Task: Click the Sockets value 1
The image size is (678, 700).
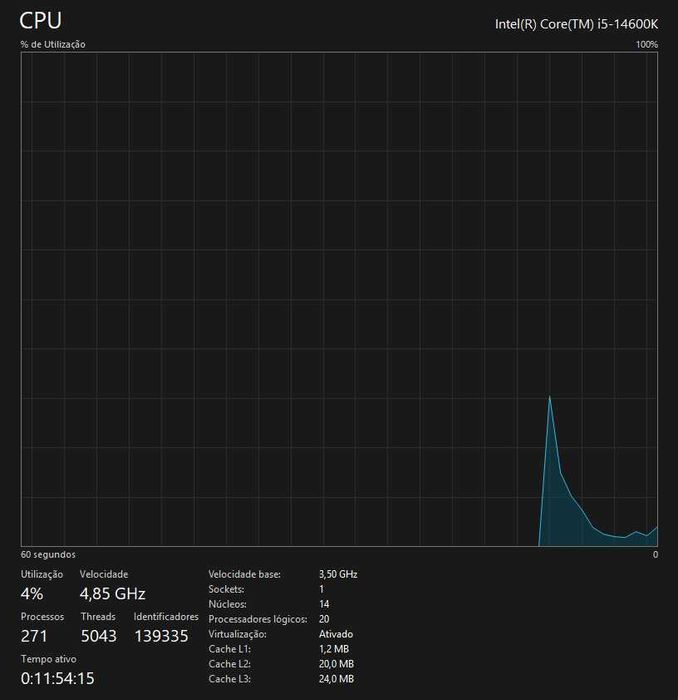Action: 321,589
